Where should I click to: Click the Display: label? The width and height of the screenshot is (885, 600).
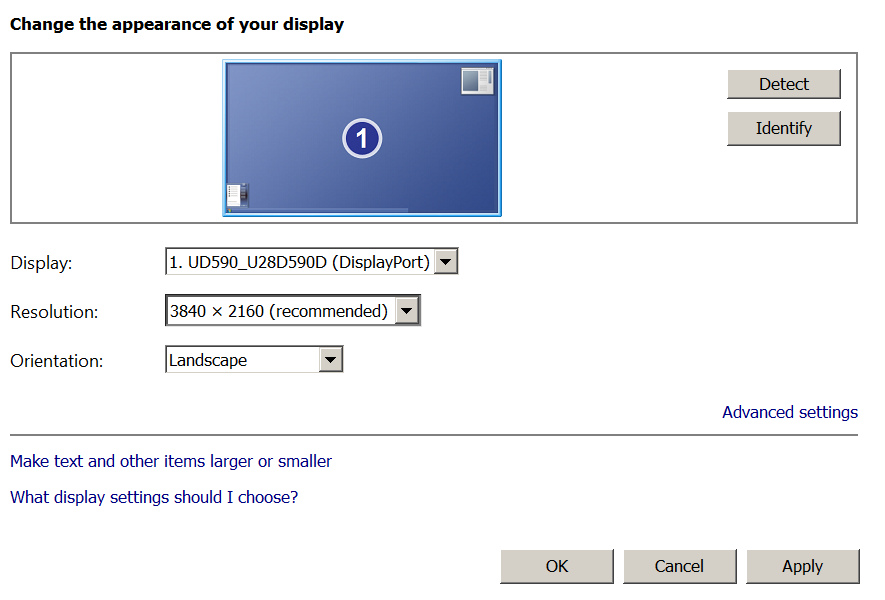click(41, 263)
